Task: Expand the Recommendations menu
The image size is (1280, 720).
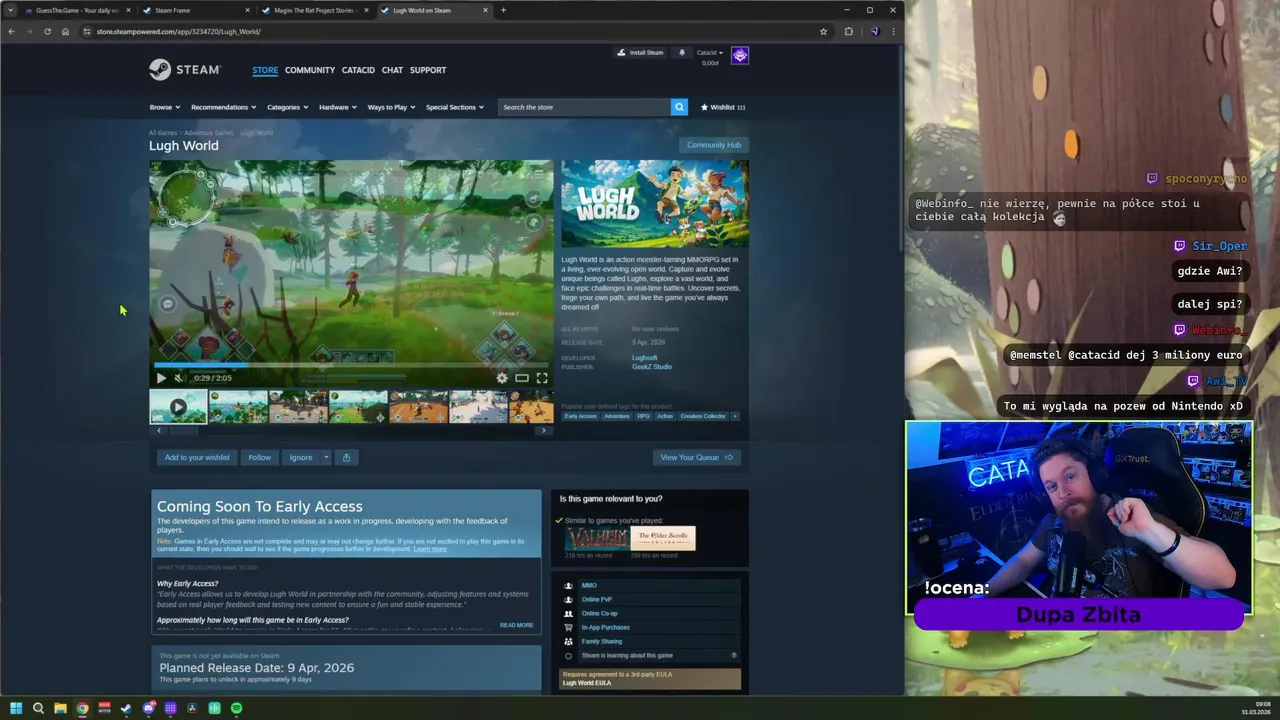Action: pyautogui.click(x=224, y=107)
